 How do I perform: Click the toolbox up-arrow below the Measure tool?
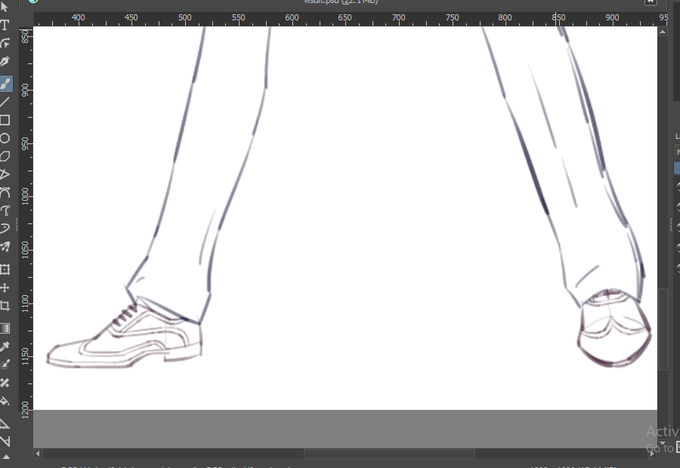6,457
